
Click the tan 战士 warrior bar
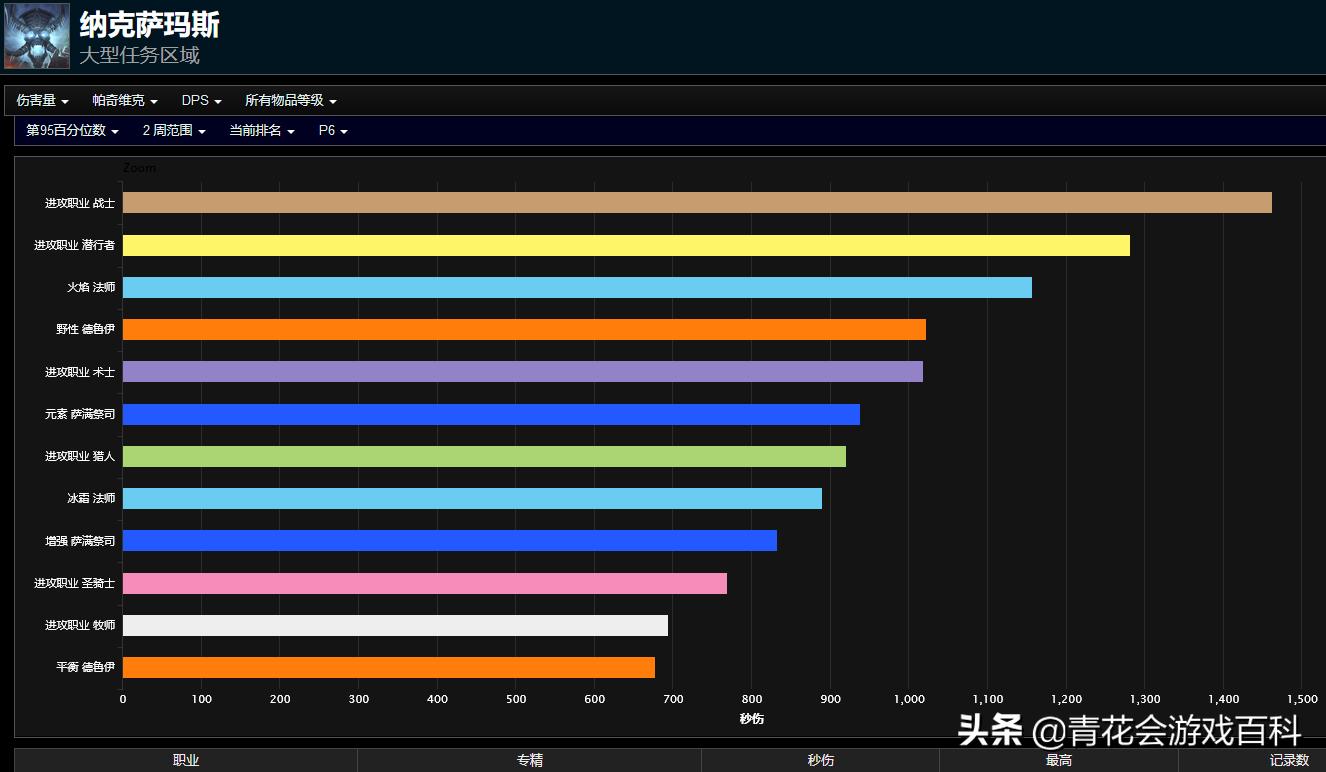pyautogui.click(x=697, y=203)
